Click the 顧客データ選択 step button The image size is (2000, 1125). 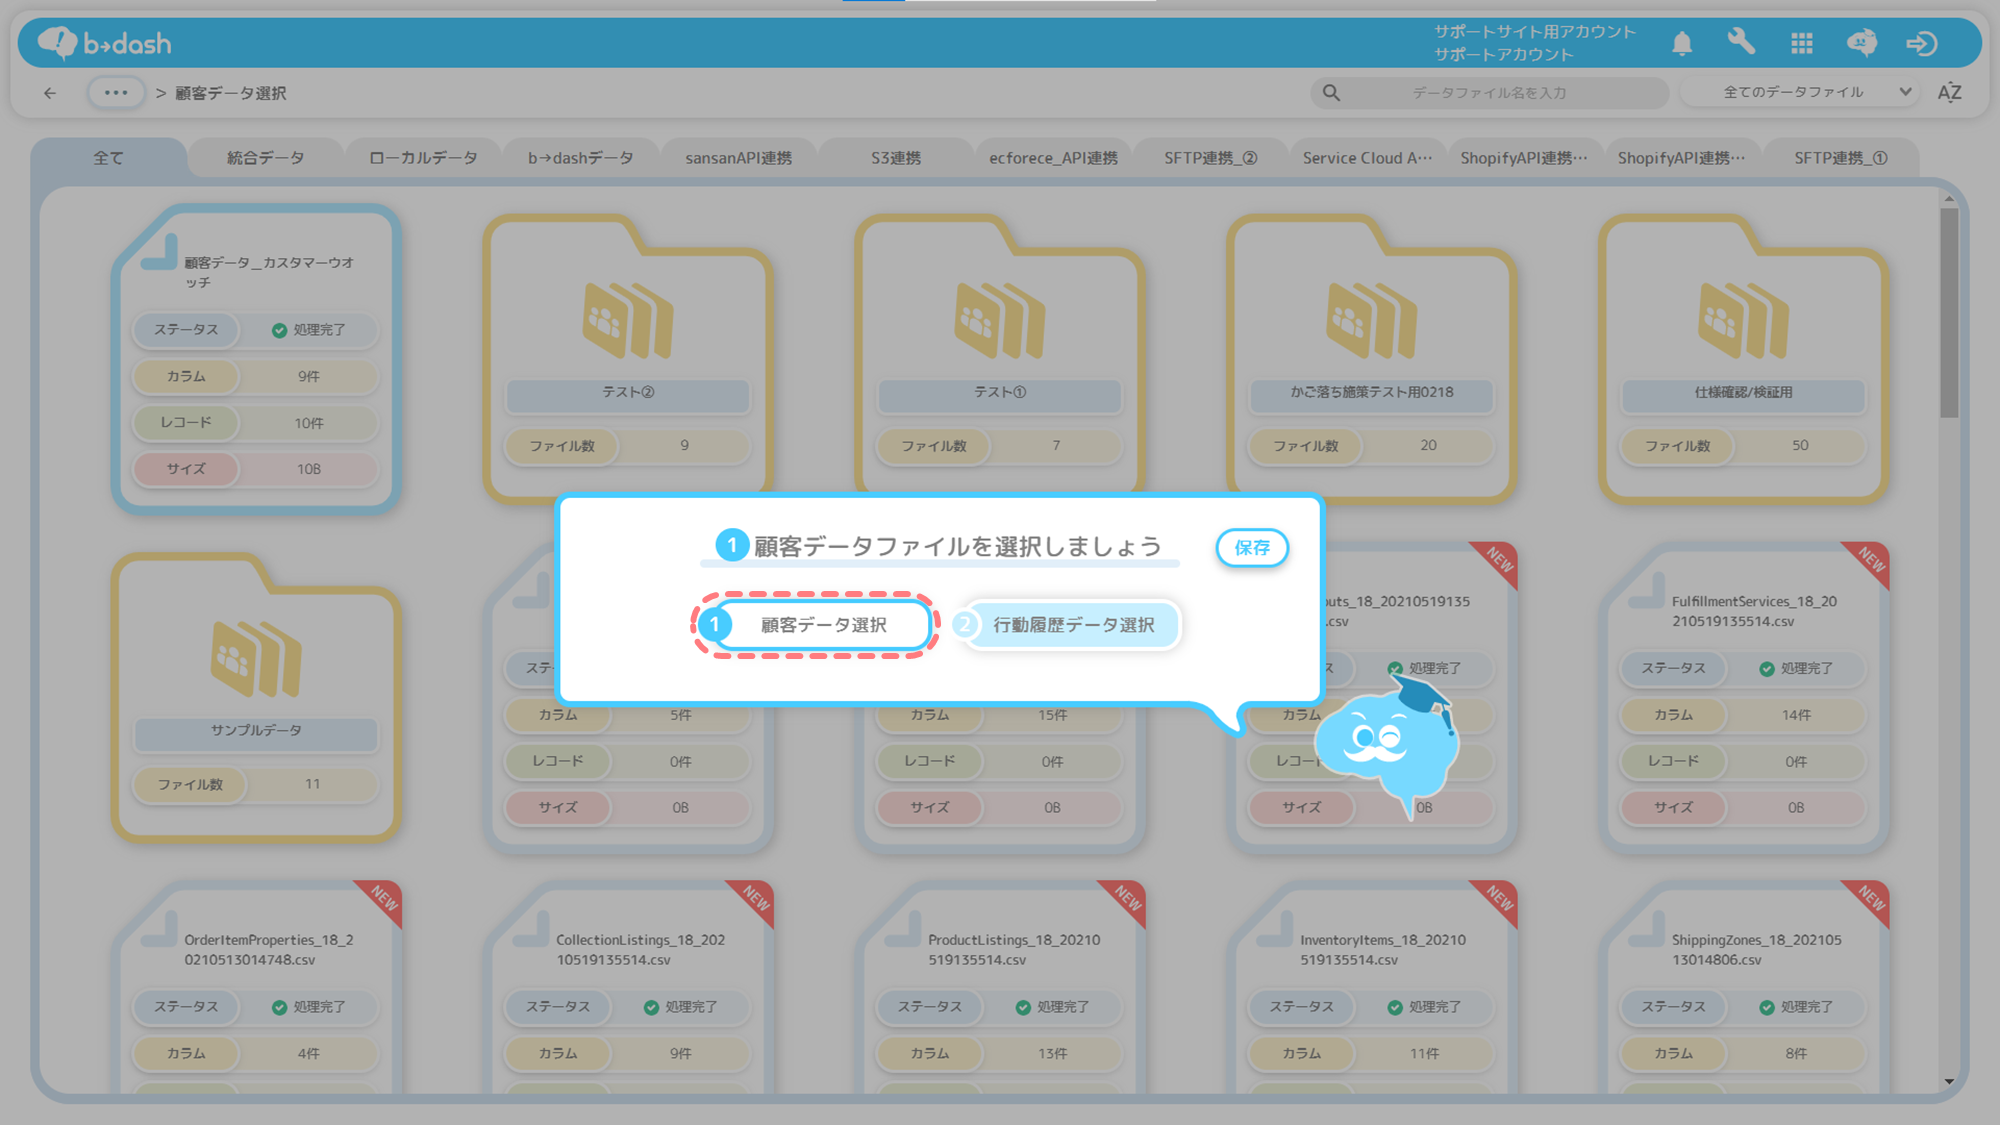(815, 625)
